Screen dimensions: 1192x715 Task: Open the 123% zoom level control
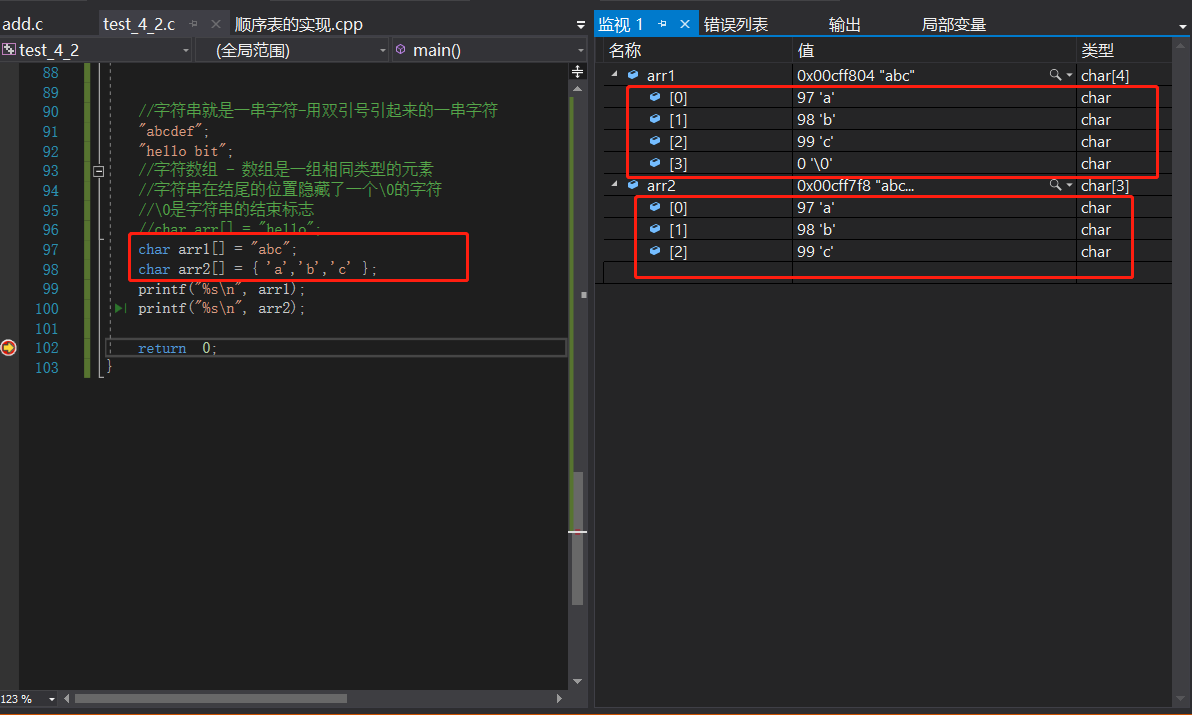click(x=26, y=699)
